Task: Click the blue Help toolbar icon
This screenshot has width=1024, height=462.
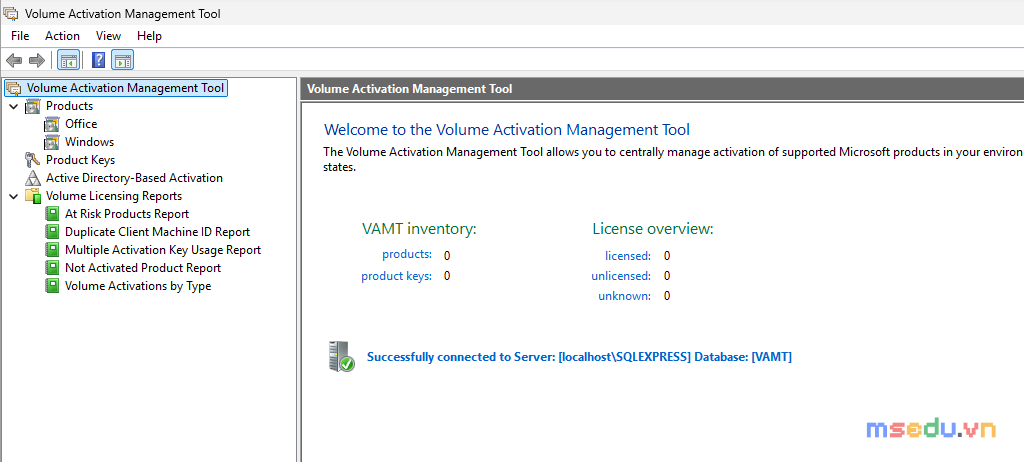Action: 99,61
